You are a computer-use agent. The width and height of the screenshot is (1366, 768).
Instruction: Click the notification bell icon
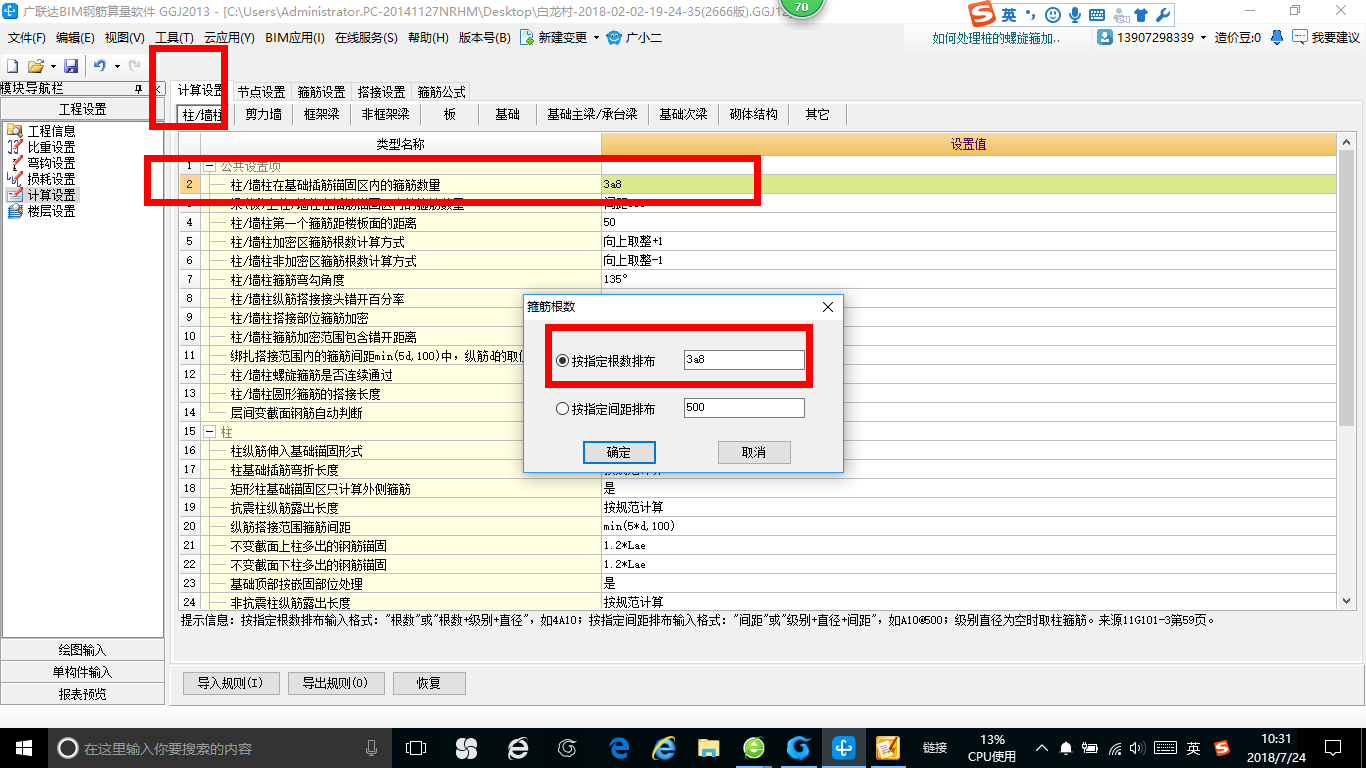pyautogui.click(x=1277, y=37)
